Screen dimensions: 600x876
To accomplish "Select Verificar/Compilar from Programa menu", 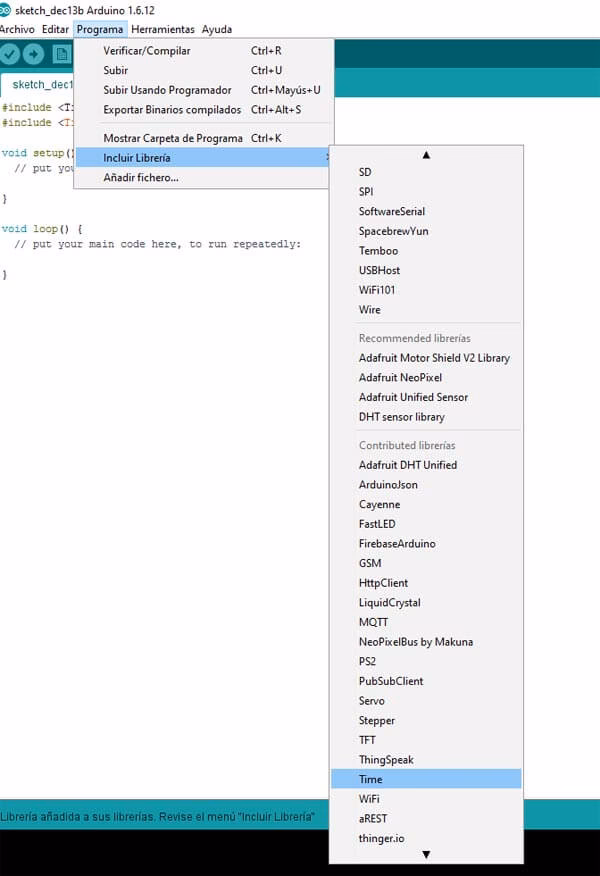I will [x=147, y=51].
